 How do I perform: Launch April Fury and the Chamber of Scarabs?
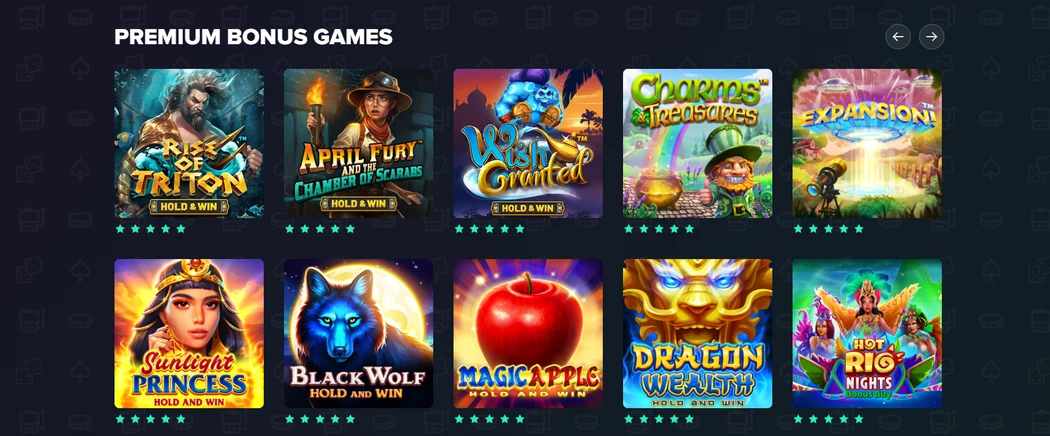[358, 143]
